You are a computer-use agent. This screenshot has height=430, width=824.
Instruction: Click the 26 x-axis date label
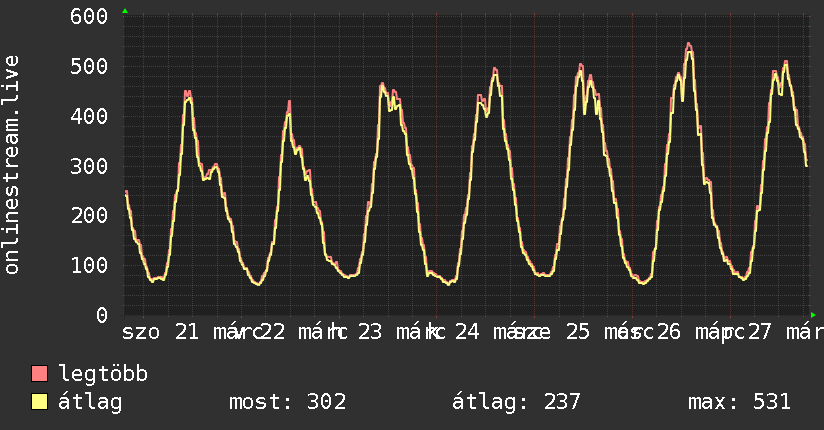pos(668,332)
